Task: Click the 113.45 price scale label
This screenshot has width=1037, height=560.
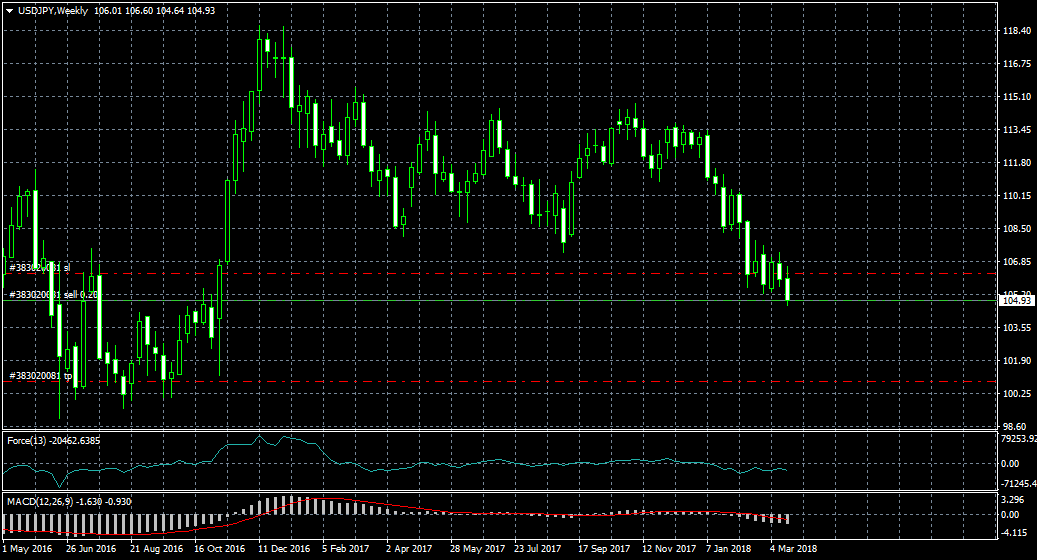Action: click(1016, 130)
